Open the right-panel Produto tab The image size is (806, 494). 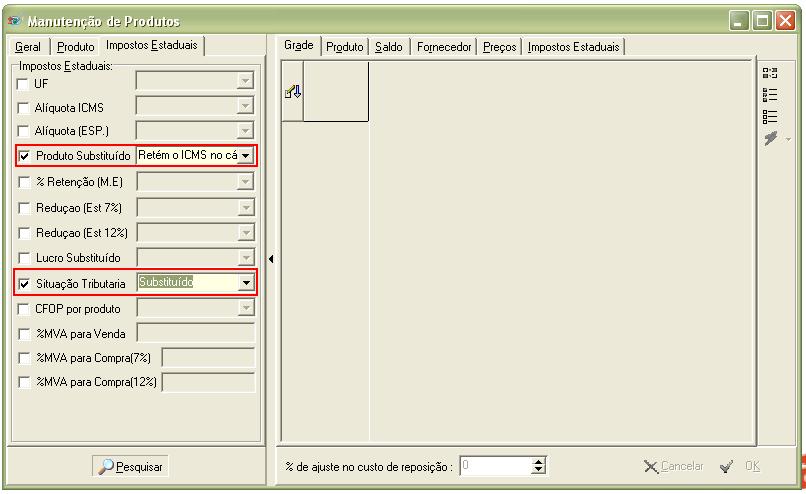pyautogui.click(x=344, y=47)
